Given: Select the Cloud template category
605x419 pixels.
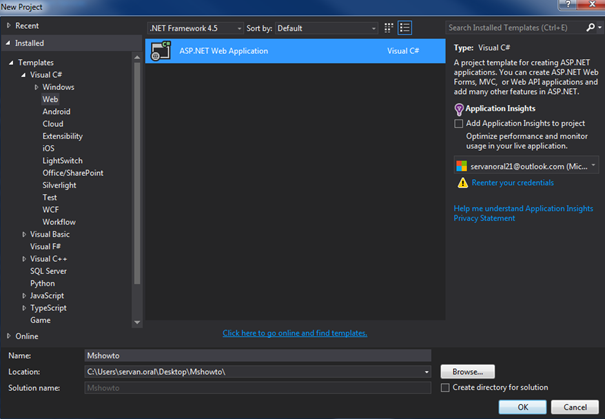Looking at the screenshot, I should tap(53, 124).
